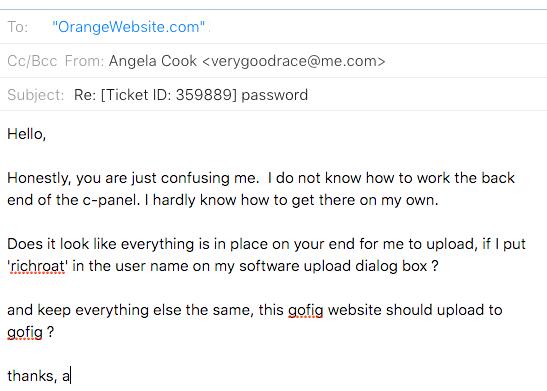
Task: Place cursor after the "Hello," greeting
Action: pyautogui.click(x=46, y=134)
